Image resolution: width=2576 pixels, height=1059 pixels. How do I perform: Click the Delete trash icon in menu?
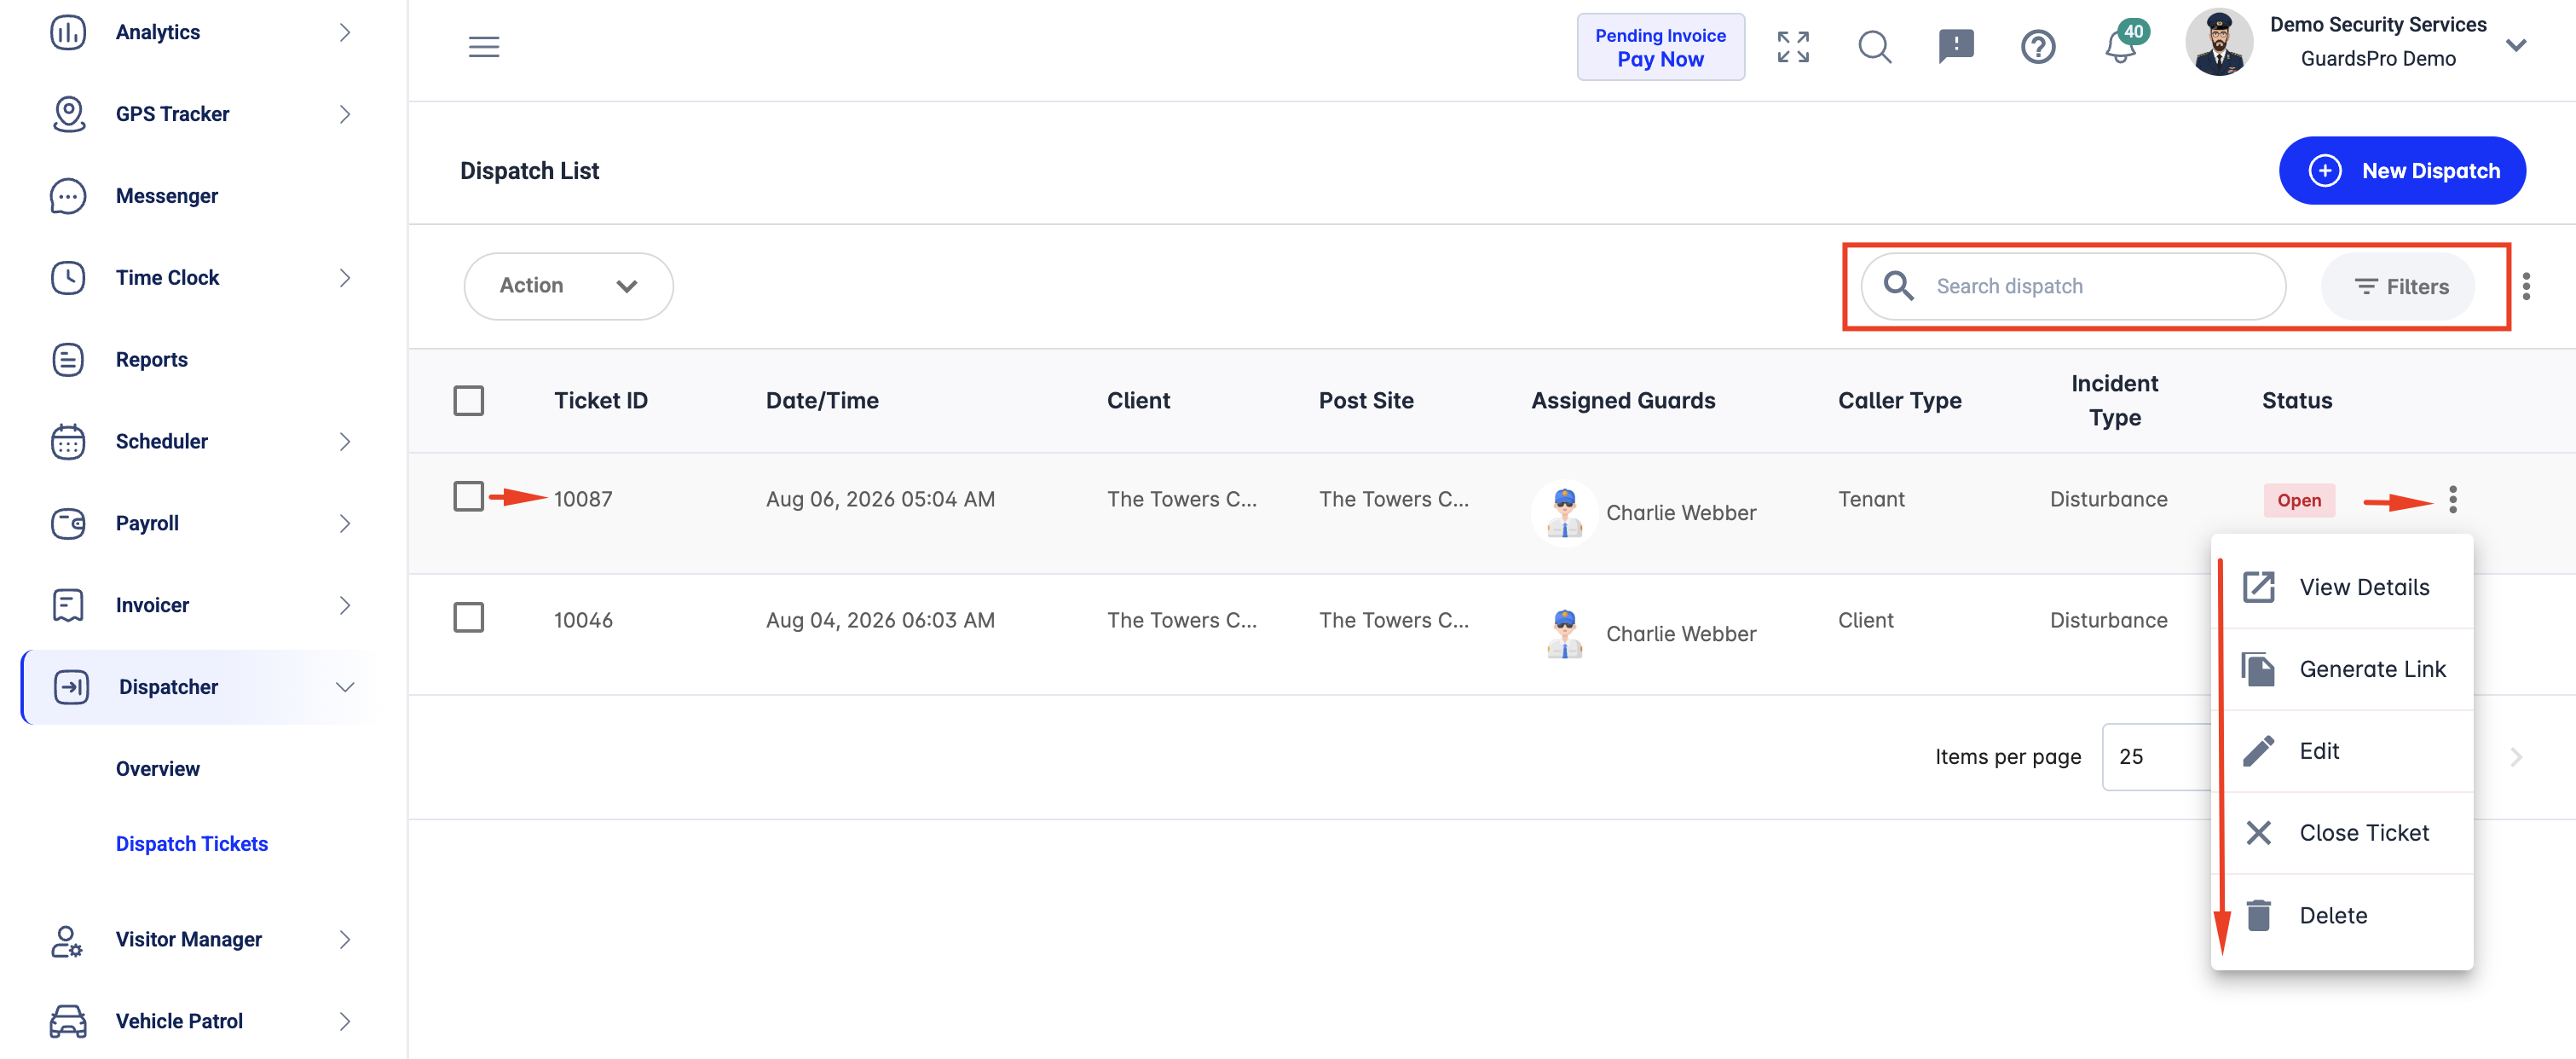(x=2258, y=916)
